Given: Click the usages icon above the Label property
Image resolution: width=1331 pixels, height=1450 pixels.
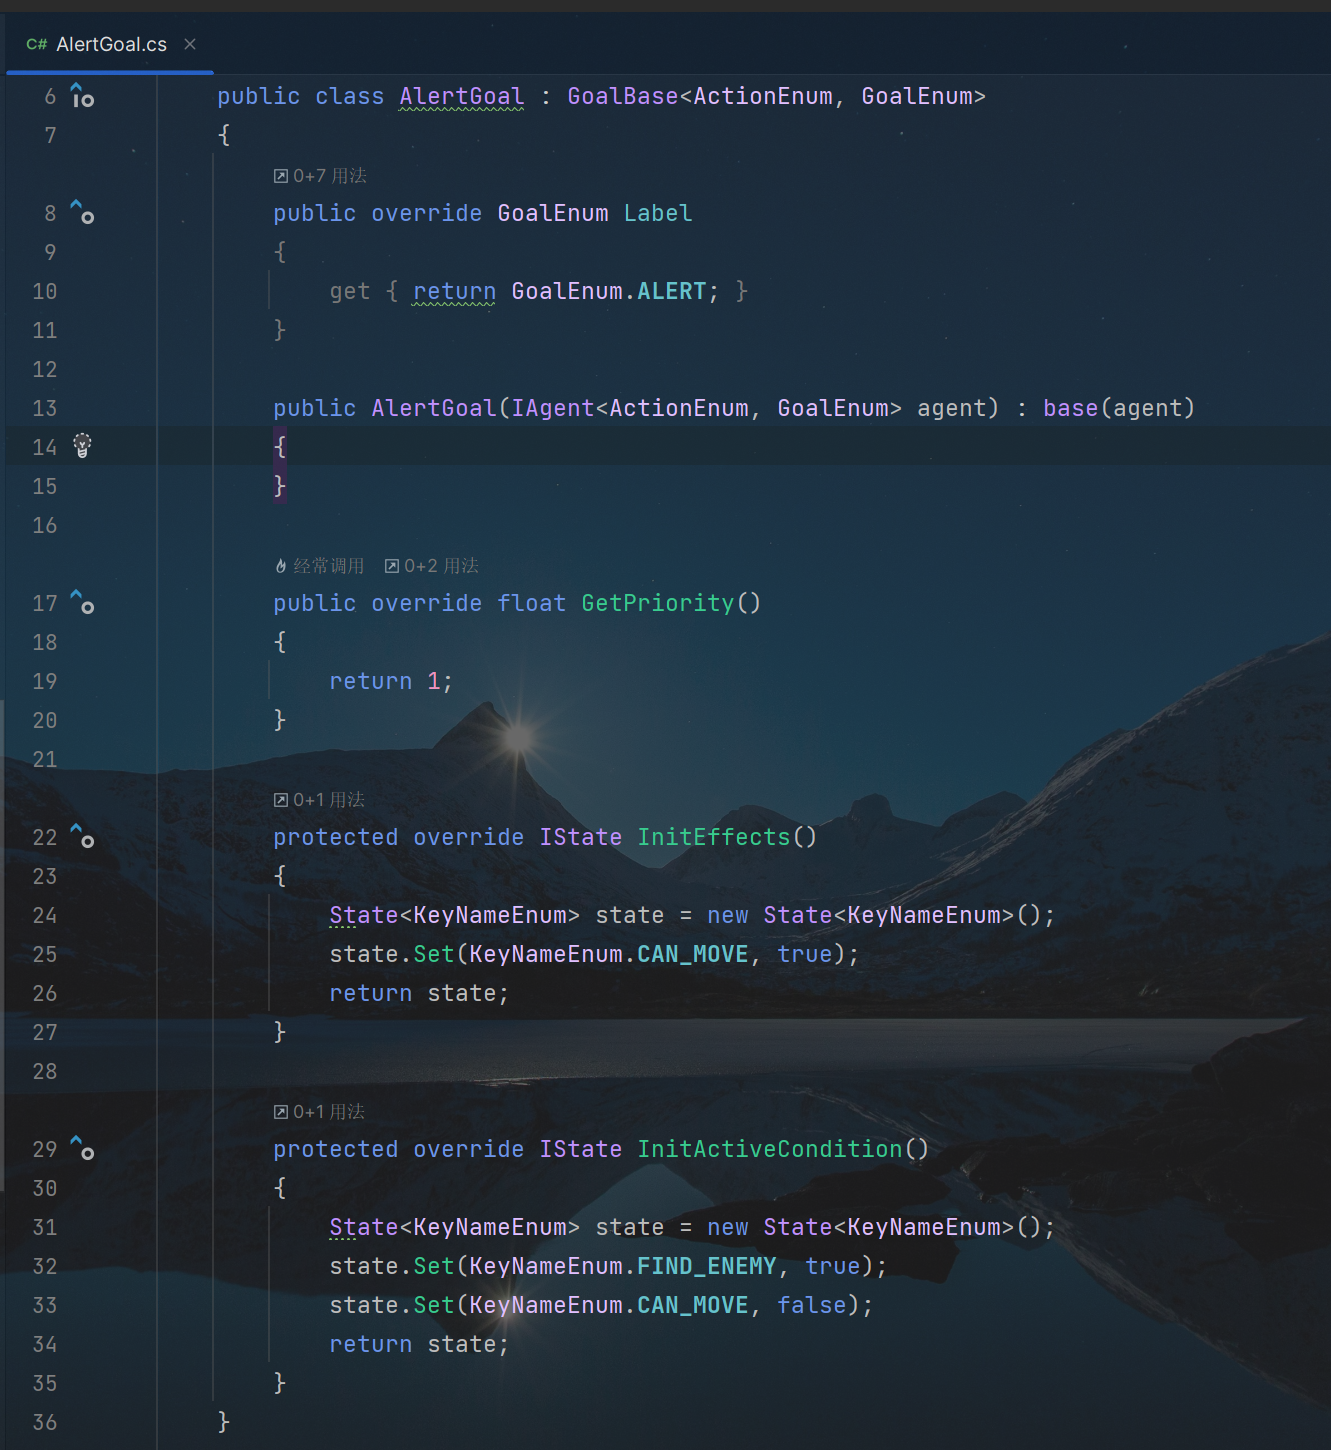Looking at the screenshot, I should click(281, 176).
